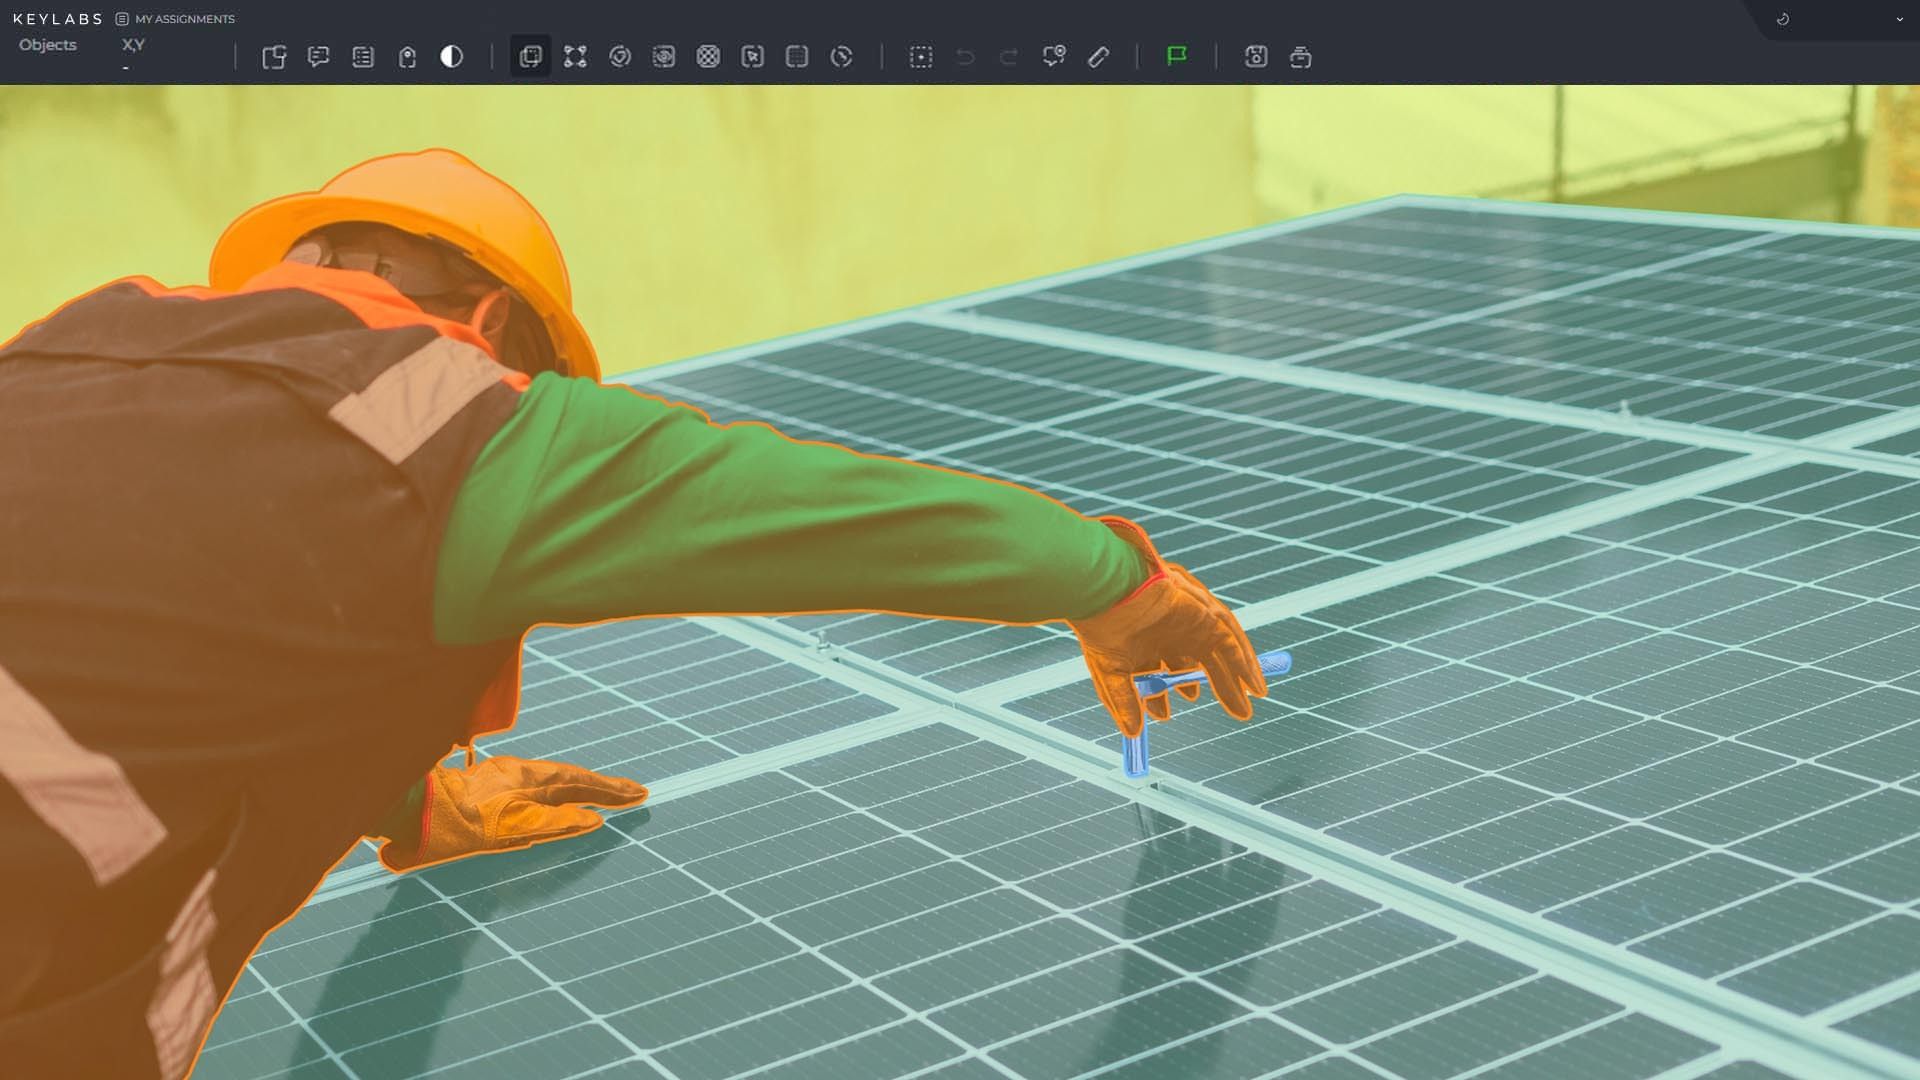Viewport: 1920px width, 1080px height.
Task: Pick the cursor selection box tool
Action: tap(753, 57)
